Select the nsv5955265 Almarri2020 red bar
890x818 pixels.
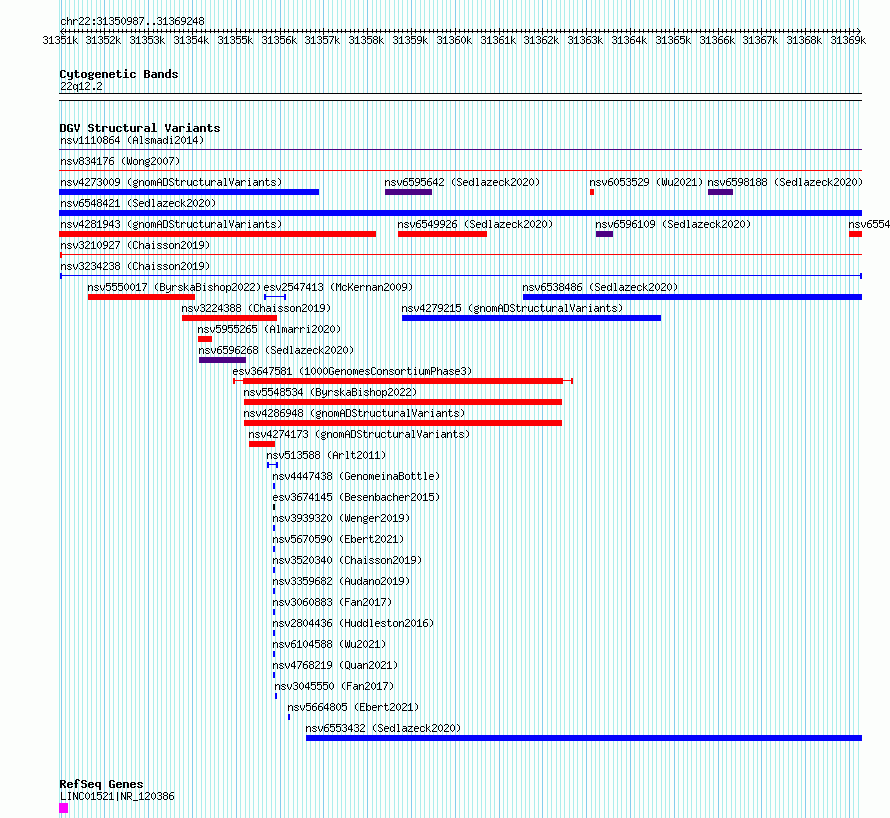[x=205, y=339]
